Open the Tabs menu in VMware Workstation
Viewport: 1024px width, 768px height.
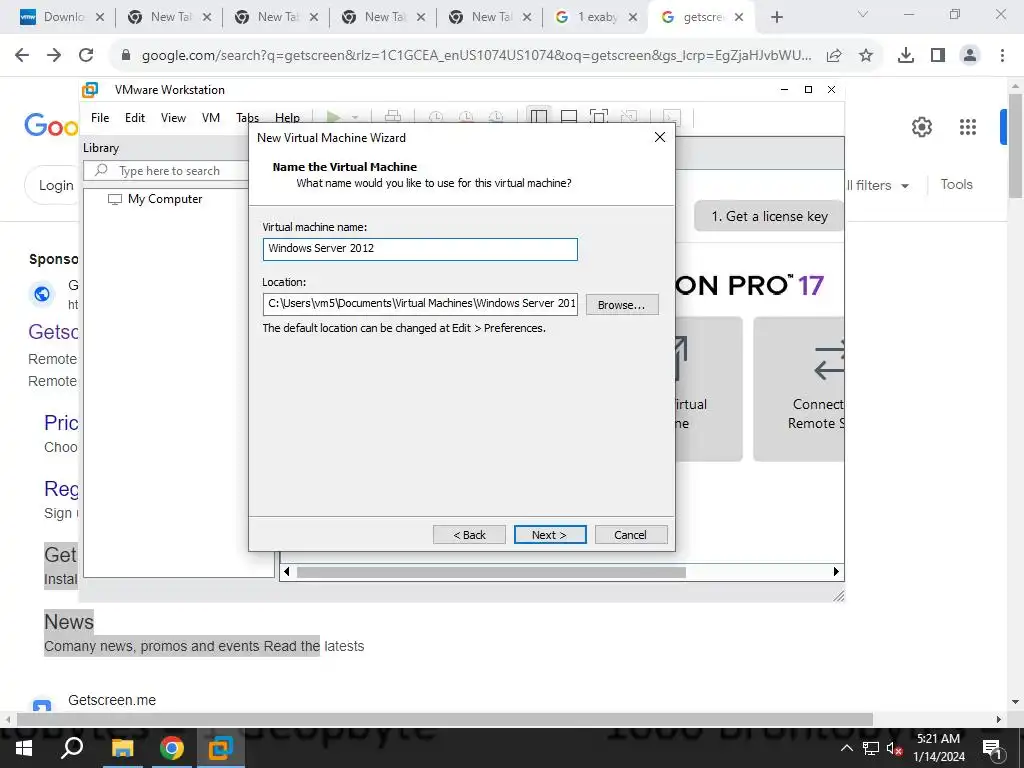pos(248,118)
